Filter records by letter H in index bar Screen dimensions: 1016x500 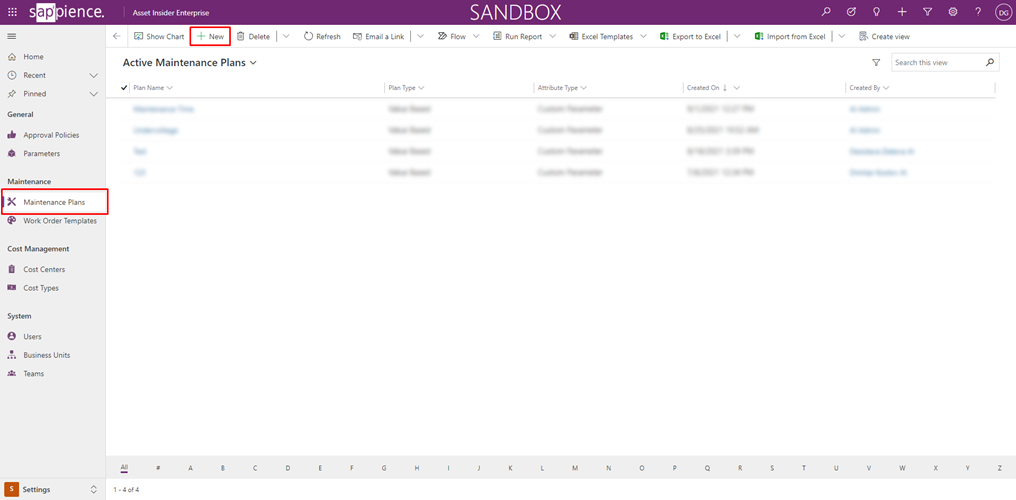pos(417,467)
